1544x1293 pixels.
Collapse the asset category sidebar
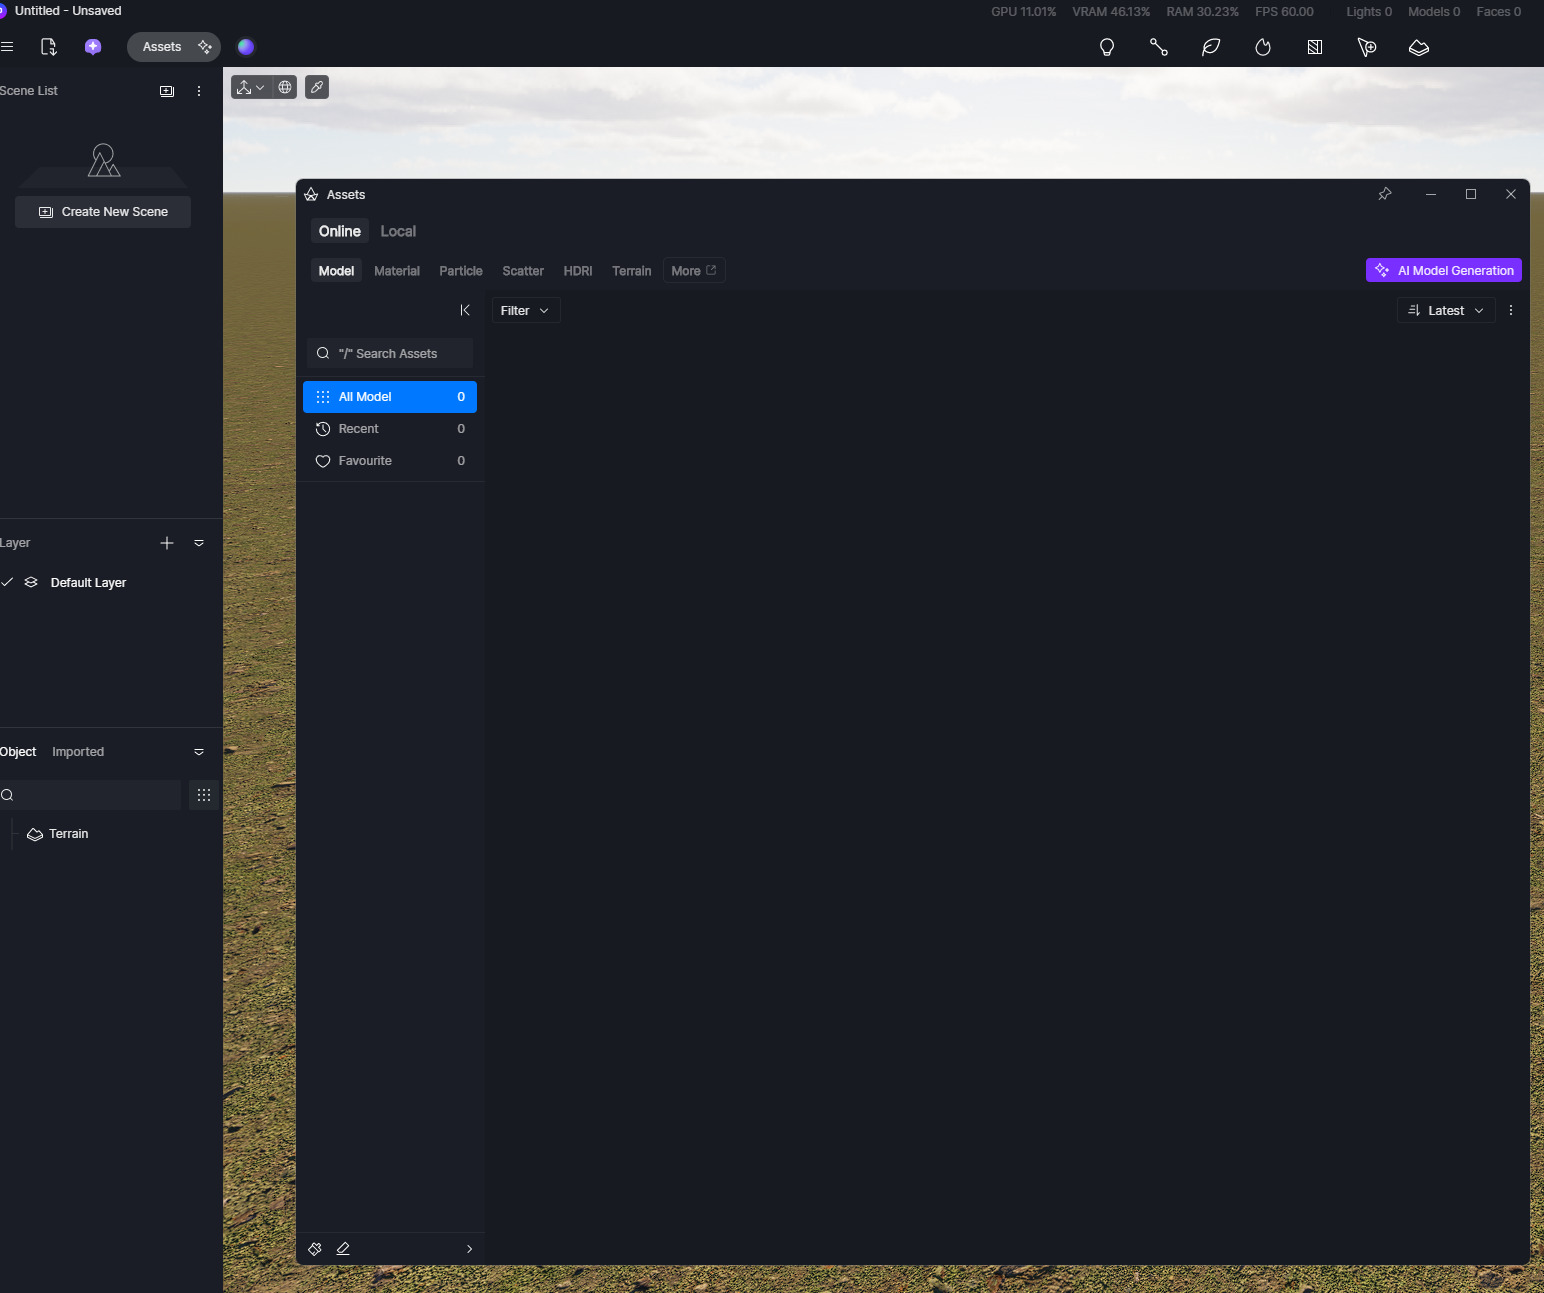point(465,310)
